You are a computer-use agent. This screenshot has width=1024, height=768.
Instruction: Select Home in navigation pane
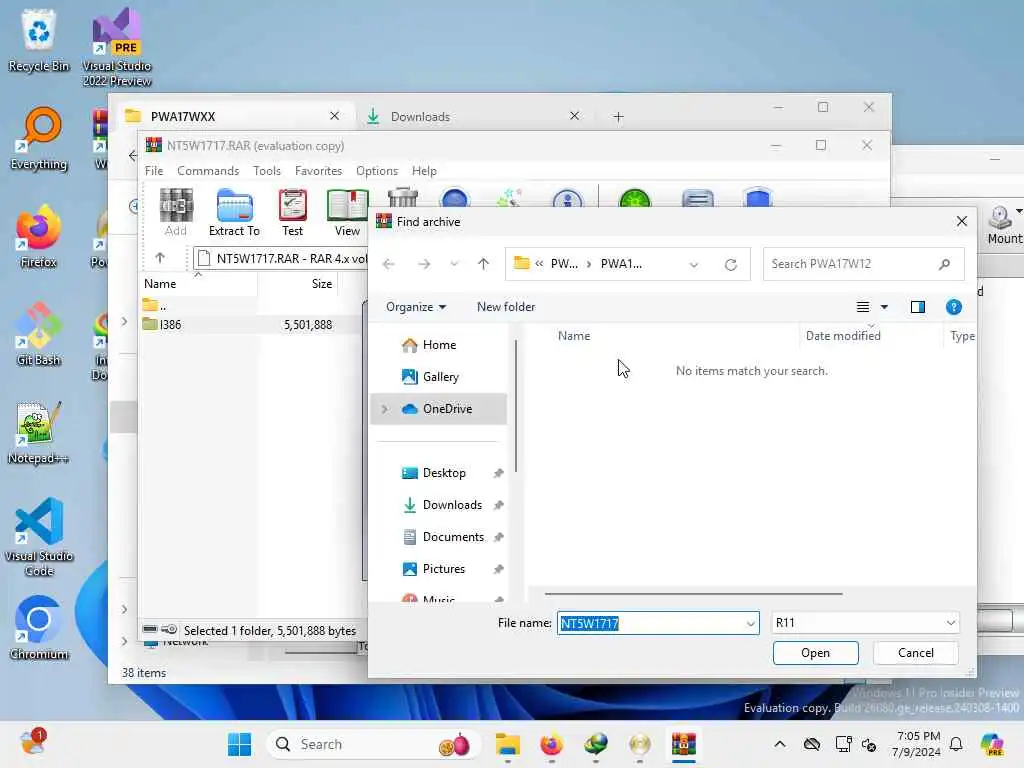[439, 345]
